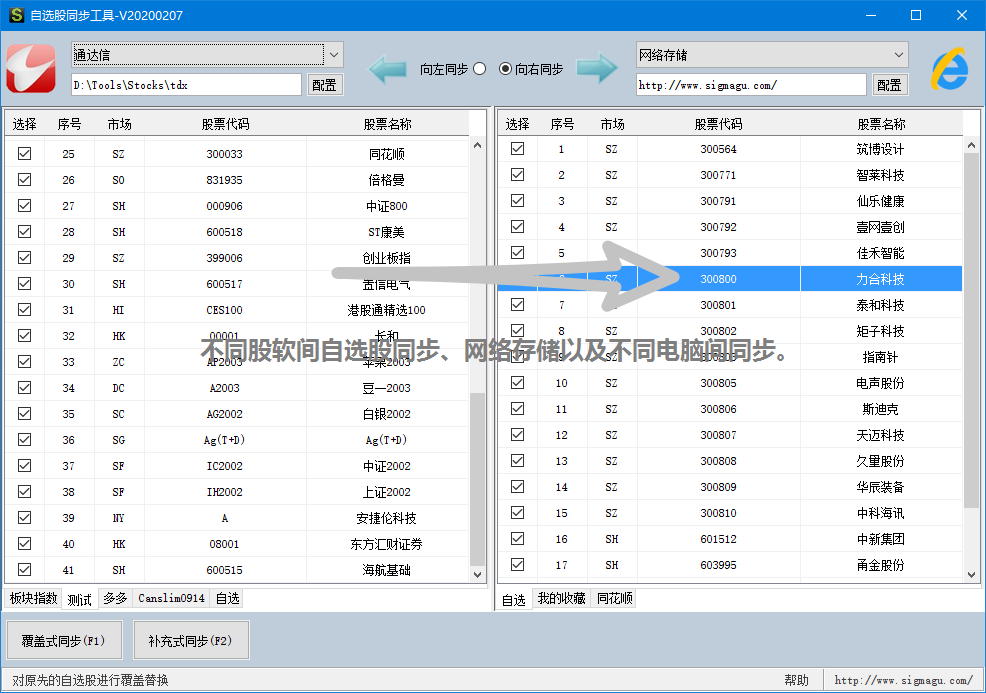Click the red Tongdaxin logo icon

coord(31,67)
